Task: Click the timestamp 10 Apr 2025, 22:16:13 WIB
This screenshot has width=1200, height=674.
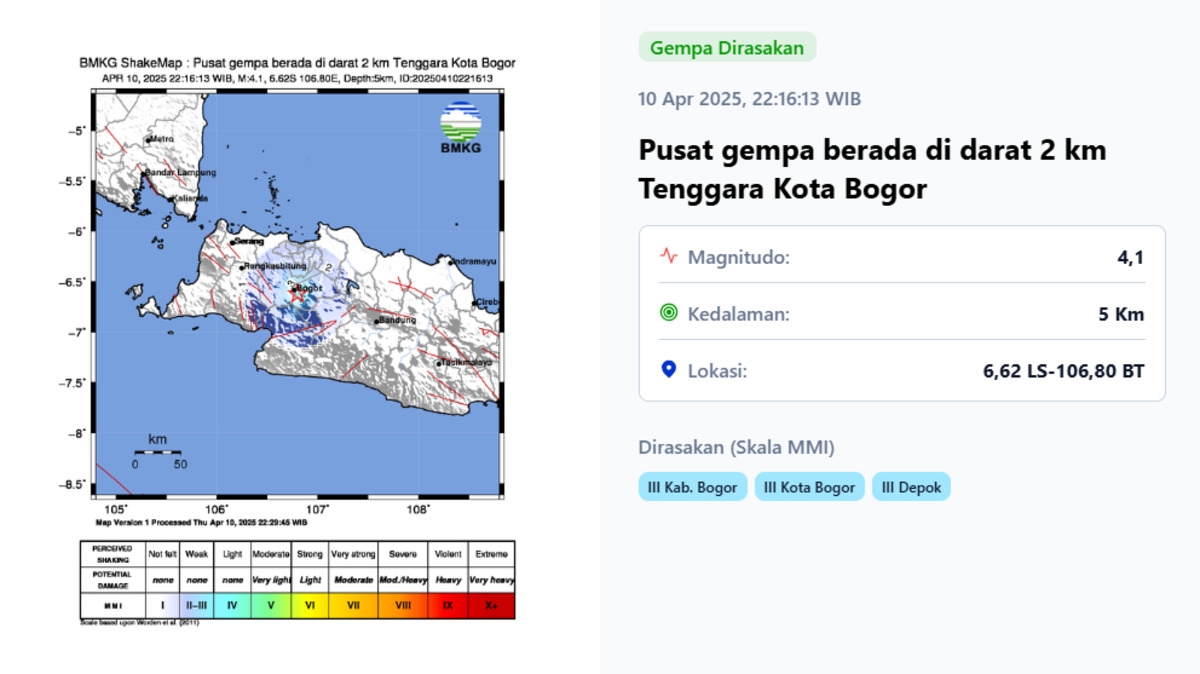Action: pos(749,99)
